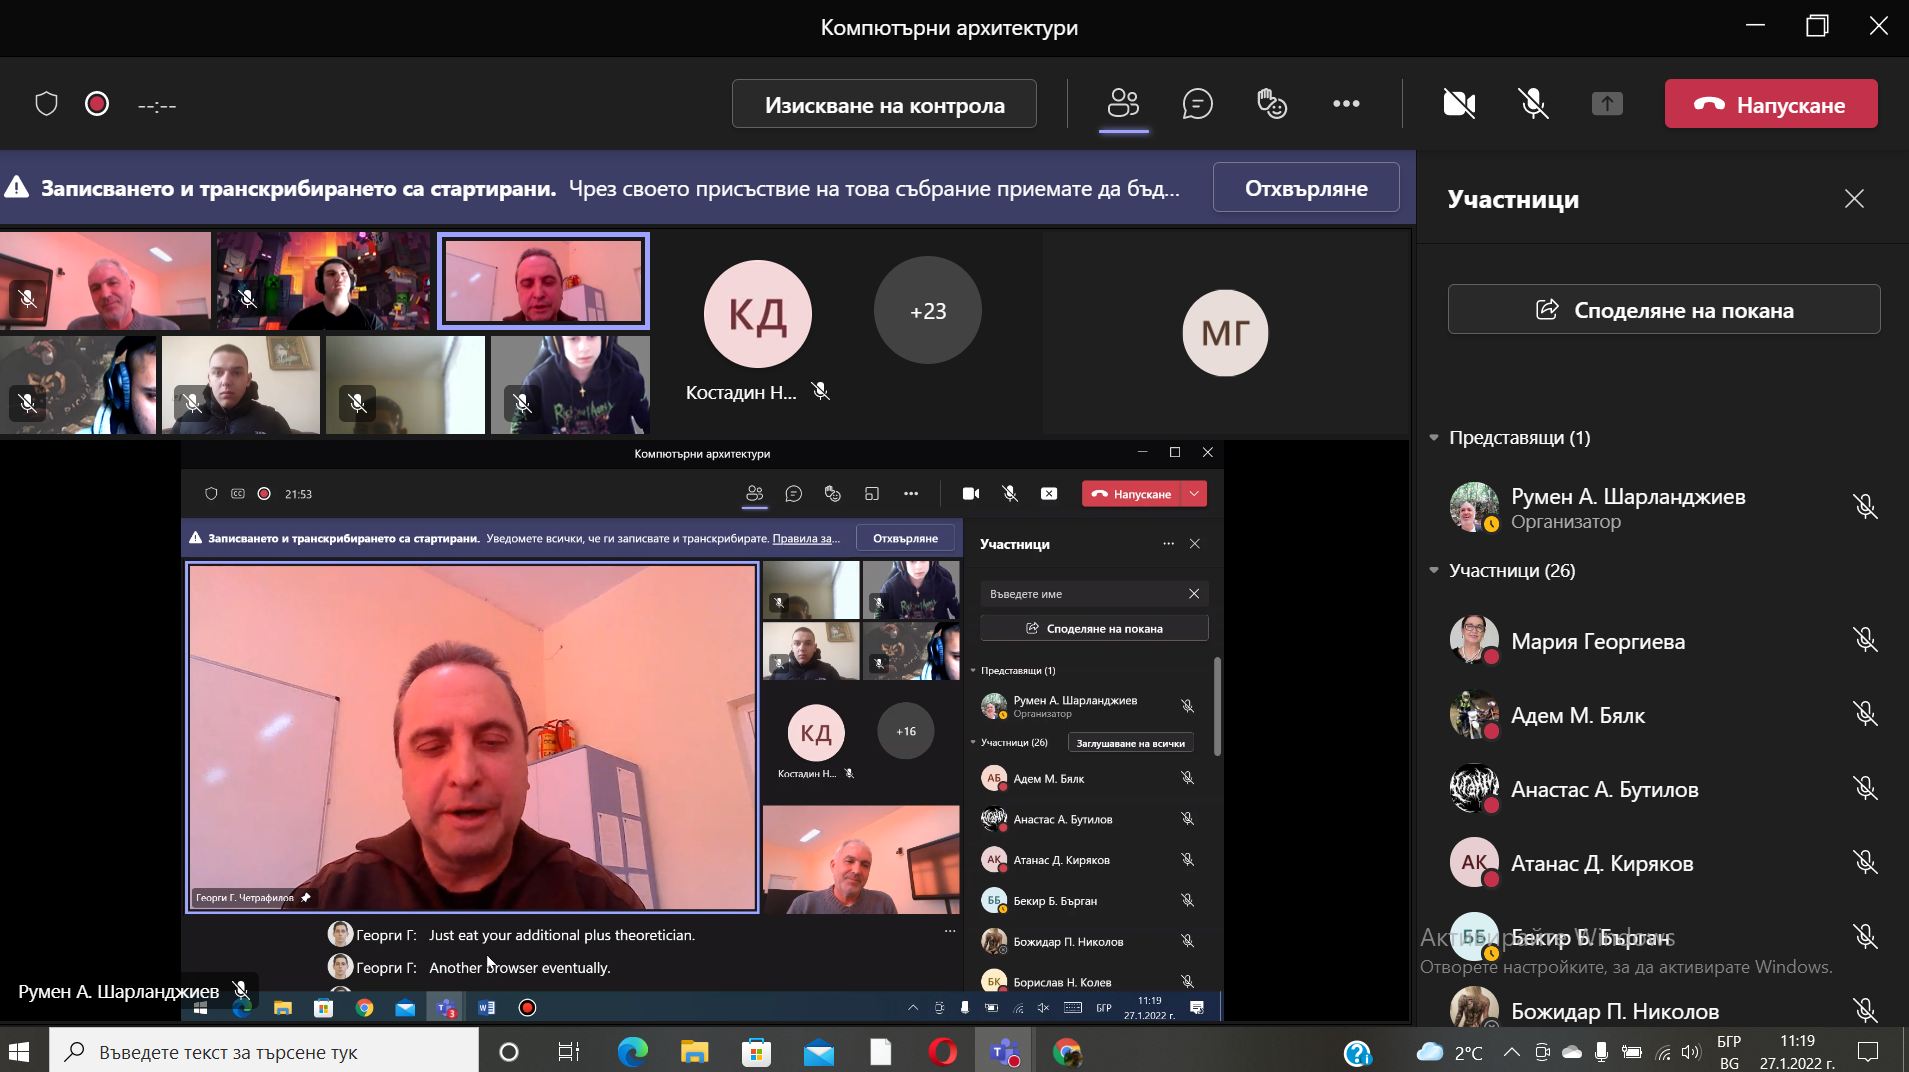Close the Участници side panel
Image resolution: width=1909 pixels, height=1072 pixels.
pos(1854,199)
